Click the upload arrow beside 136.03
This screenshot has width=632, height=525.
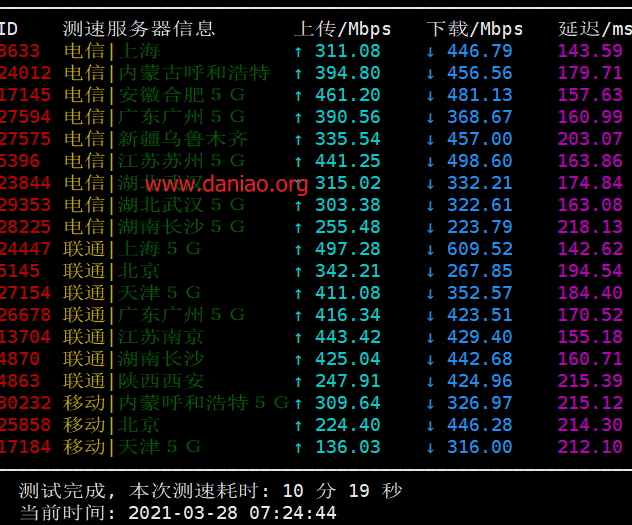point(298,447)
